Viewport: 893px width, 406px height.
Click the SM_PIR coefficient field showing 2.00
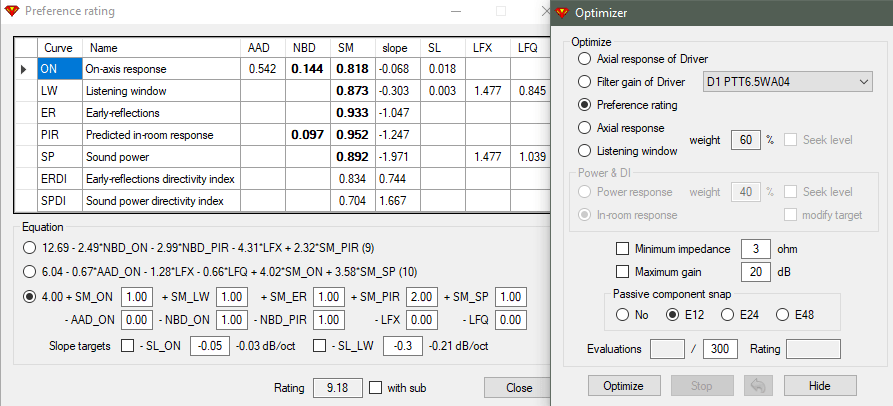423,297
